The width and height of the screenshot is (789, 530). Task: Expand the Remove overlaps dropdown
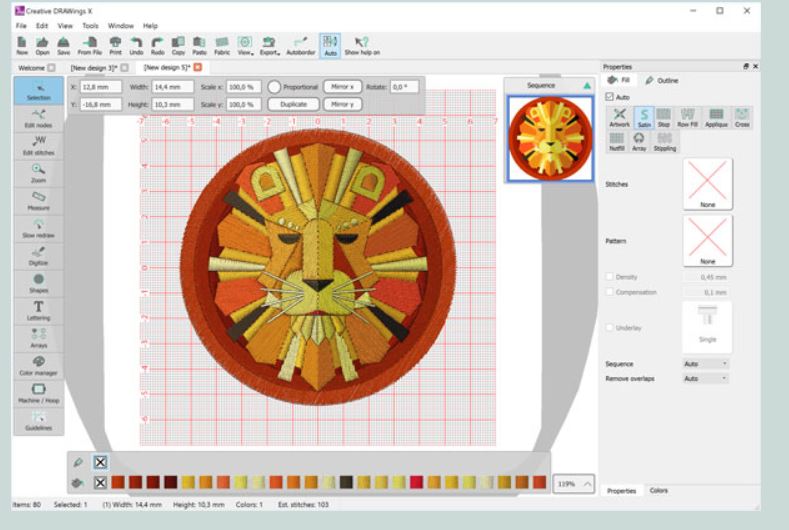pyautogui.click(x=706, y=379)
